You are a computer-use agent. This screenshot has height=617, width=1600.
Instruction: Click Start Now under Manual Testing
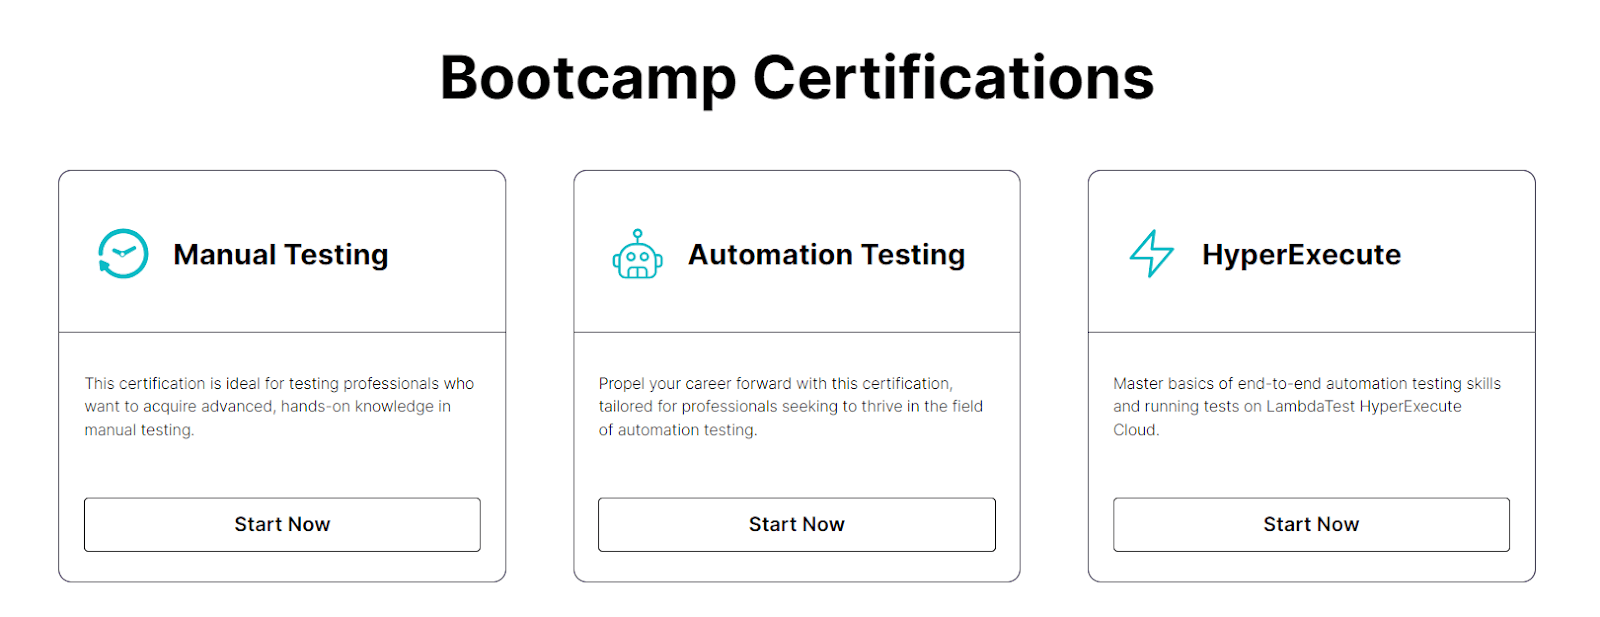tap(281, 524)
